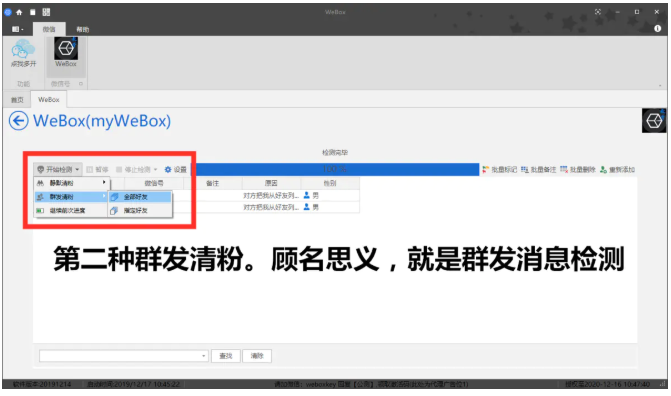
Task: Click the home icon in title bar
Action: coord(19,12)
